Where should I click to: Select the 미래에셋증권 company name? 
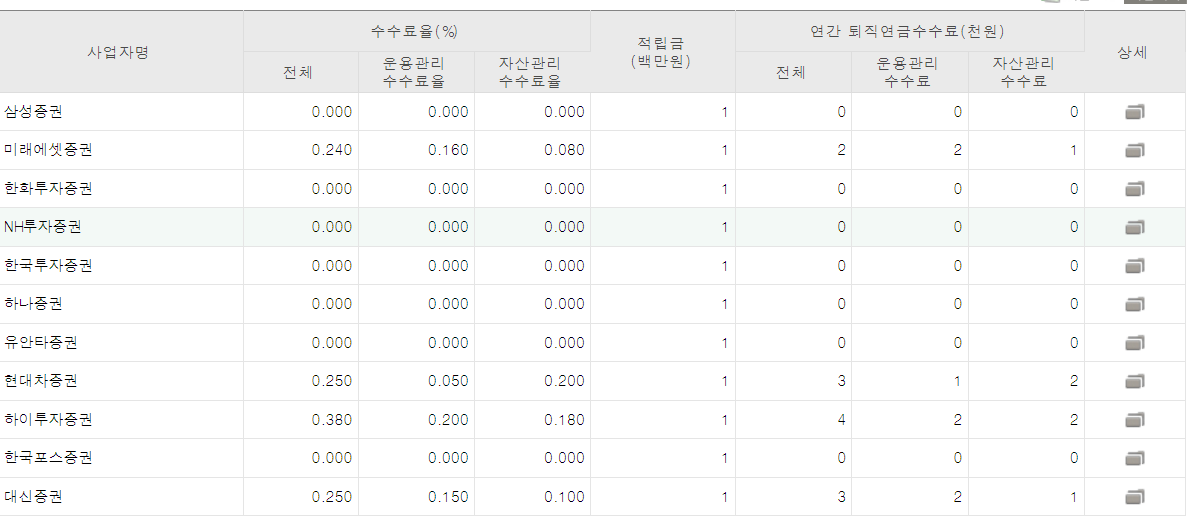48,151
